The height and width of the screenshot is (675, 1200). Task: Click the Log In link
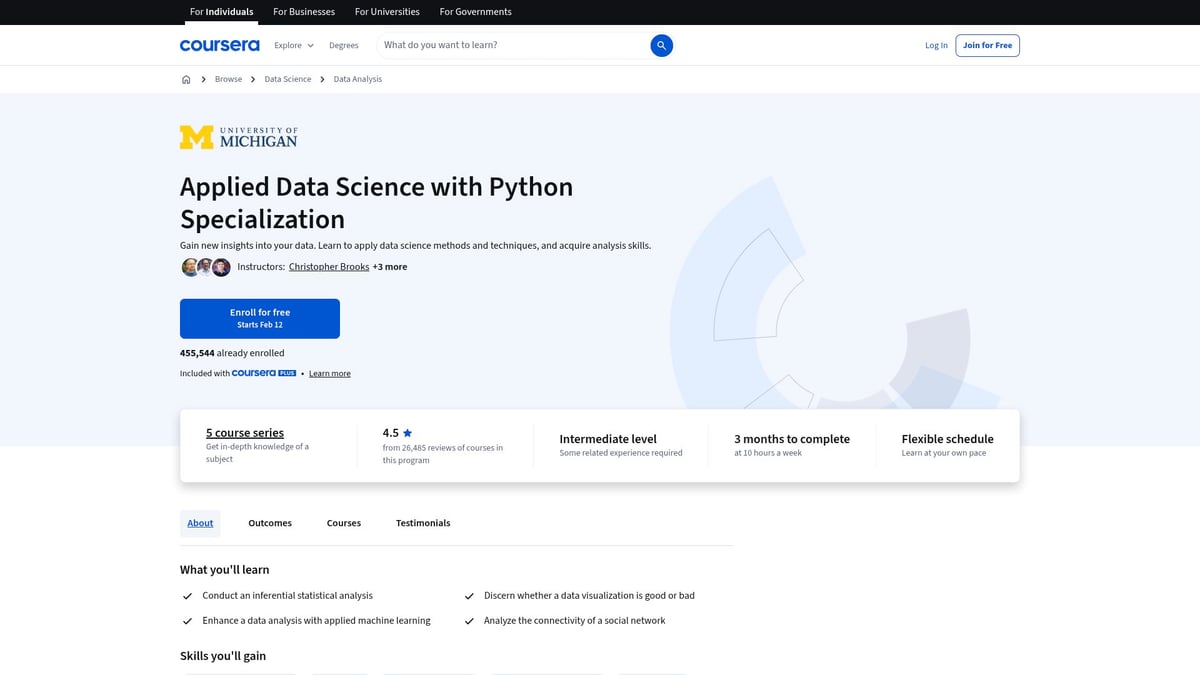936,45
